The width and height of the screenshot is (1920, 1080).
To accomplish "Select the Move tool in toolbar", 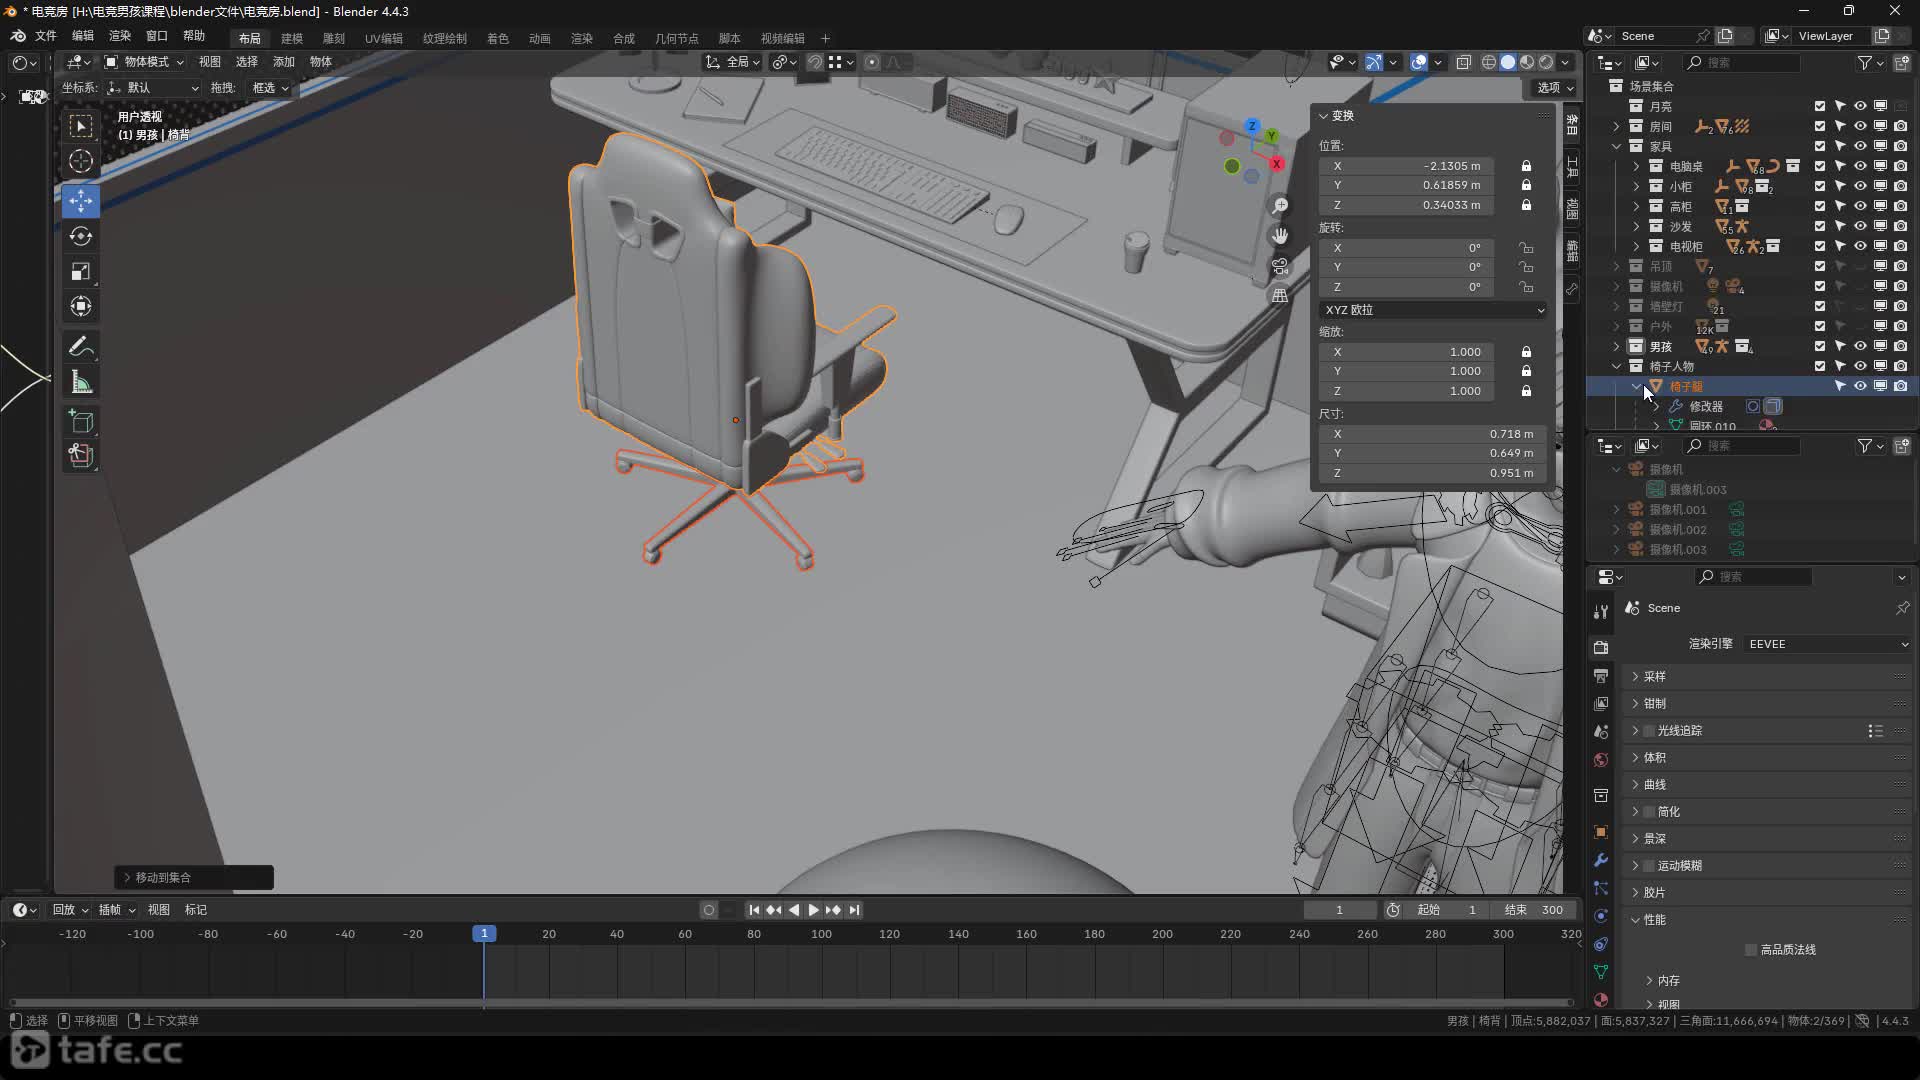I will tap(81, 201).
